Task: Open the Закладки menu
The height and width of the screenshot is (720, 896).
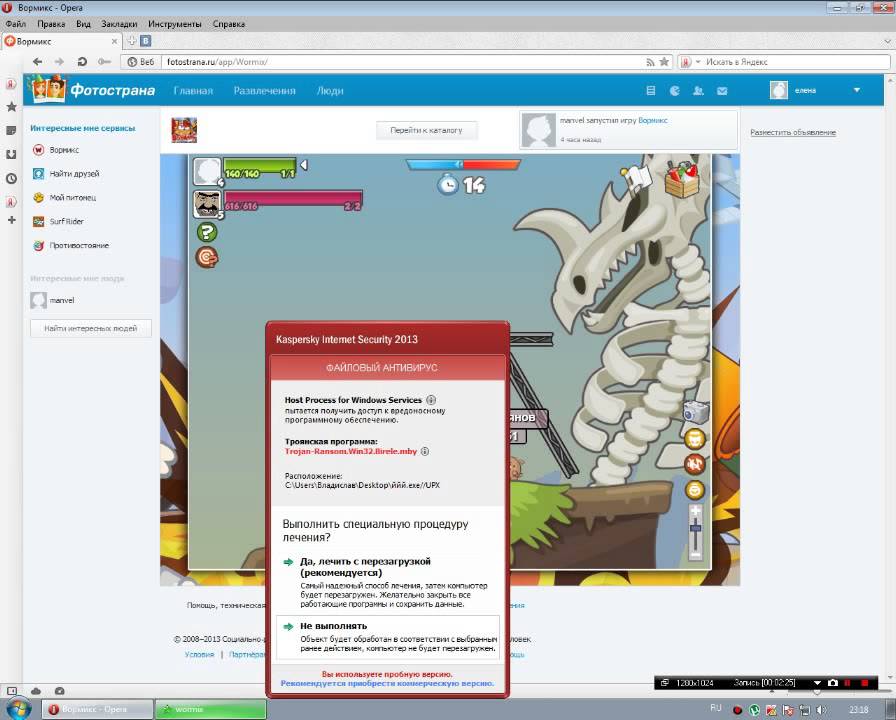Action: tap(119, 24)
